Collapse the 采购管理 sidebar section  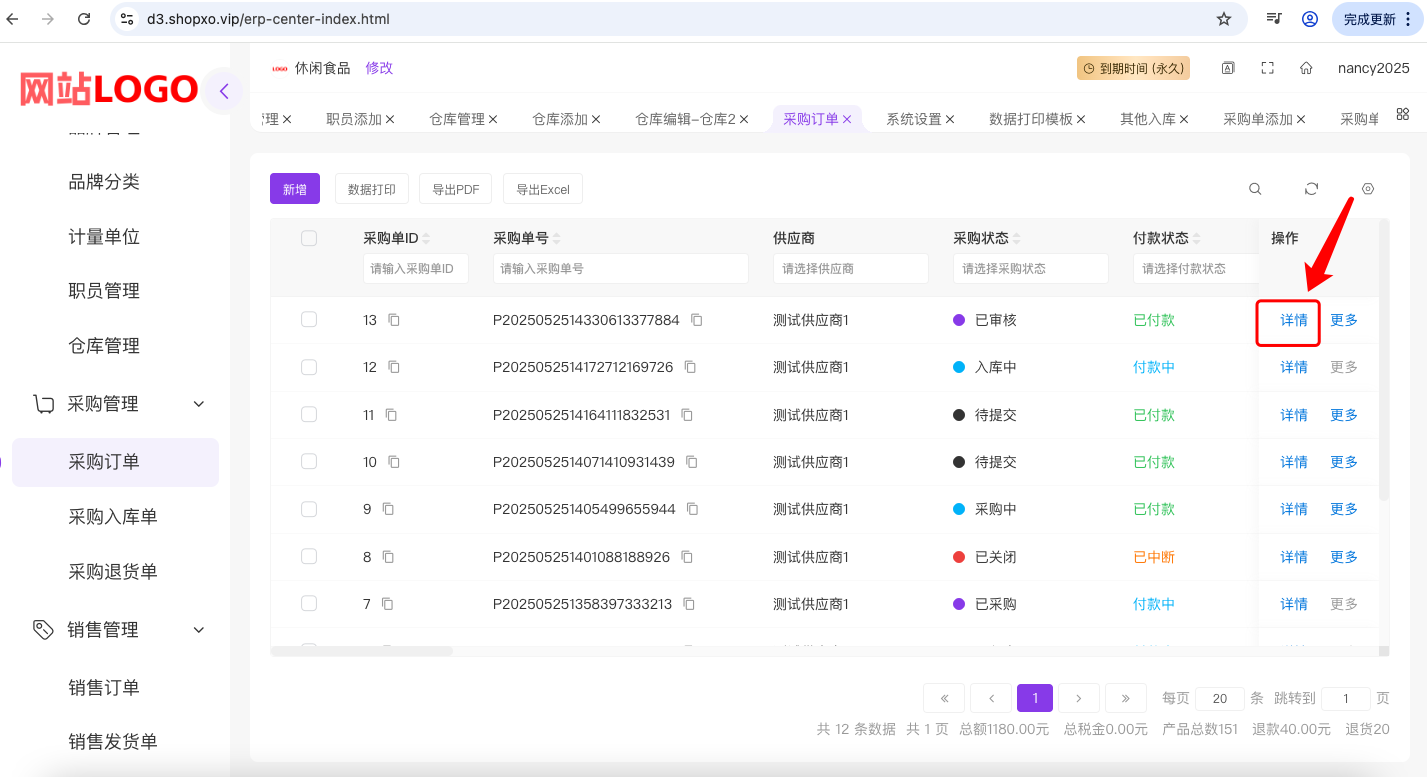(x=198, y=404)
